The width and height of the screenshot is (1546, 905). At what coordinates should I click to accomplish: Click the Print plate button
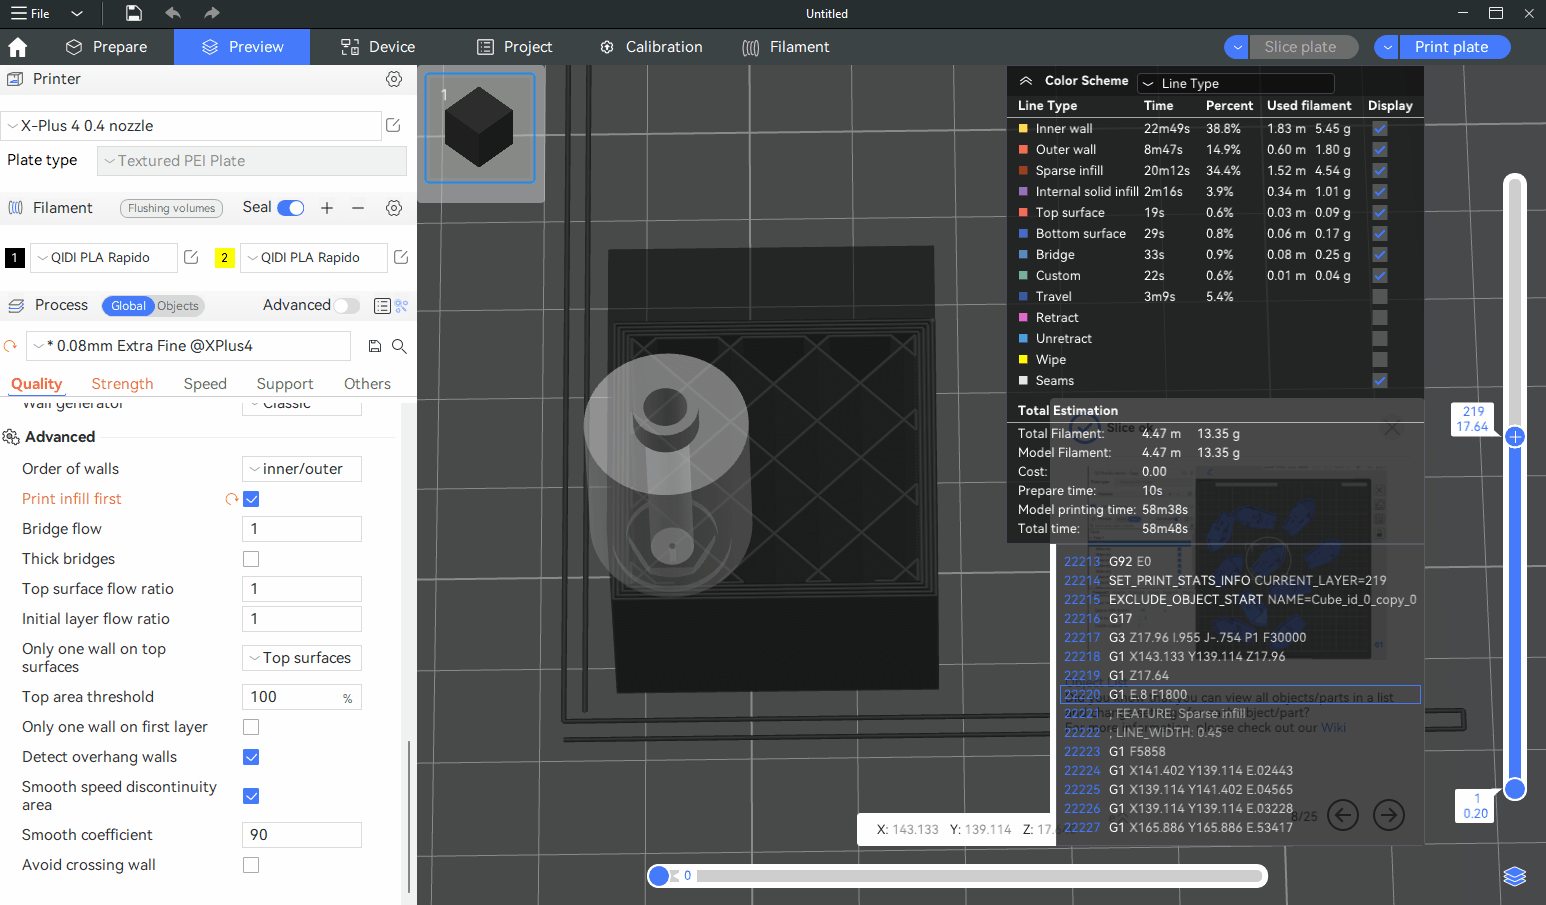tap(1451, 47)
